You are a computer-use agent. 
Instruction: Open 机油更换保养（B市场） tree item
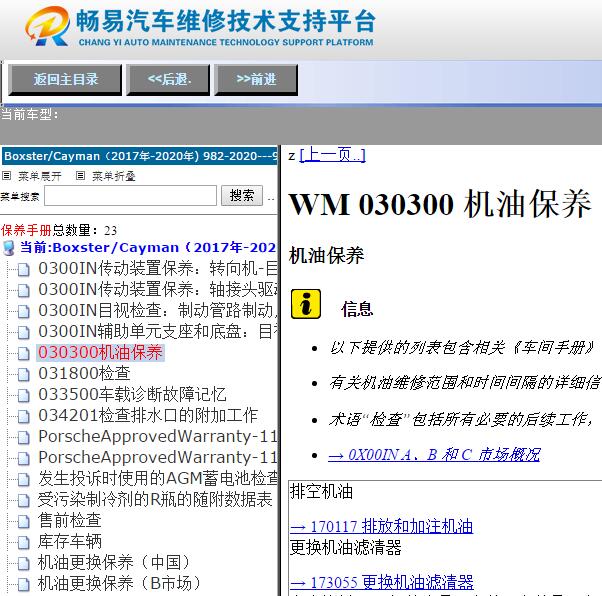pyautogui.click(x=119, y=583)
